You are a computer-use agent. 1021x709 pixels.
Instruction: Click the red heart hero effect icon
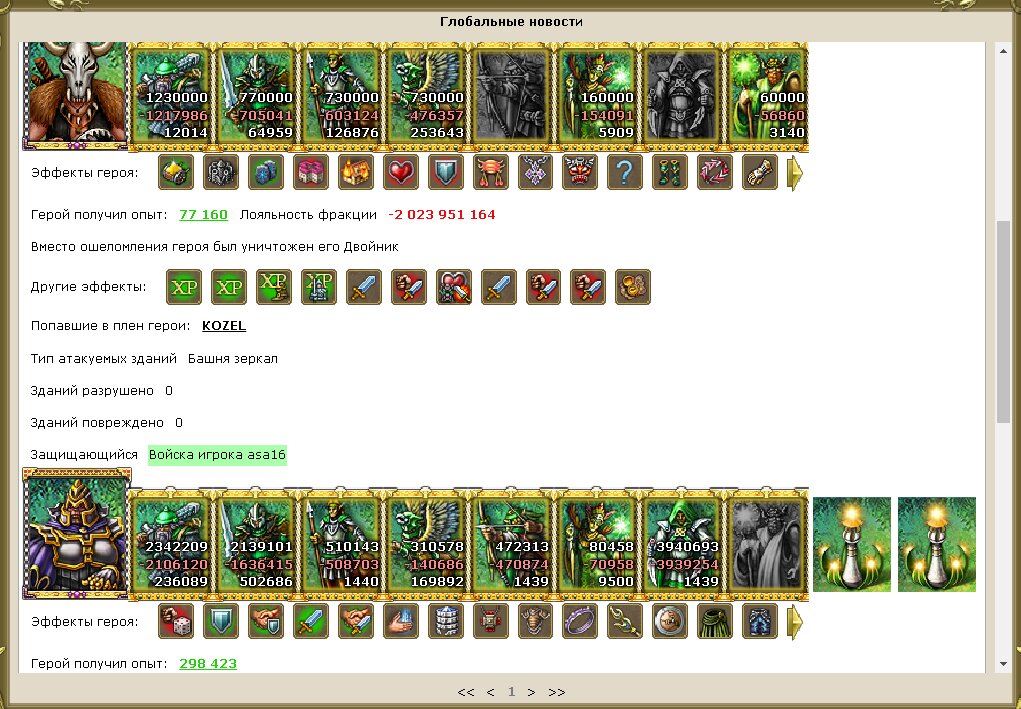click(400, 173)
